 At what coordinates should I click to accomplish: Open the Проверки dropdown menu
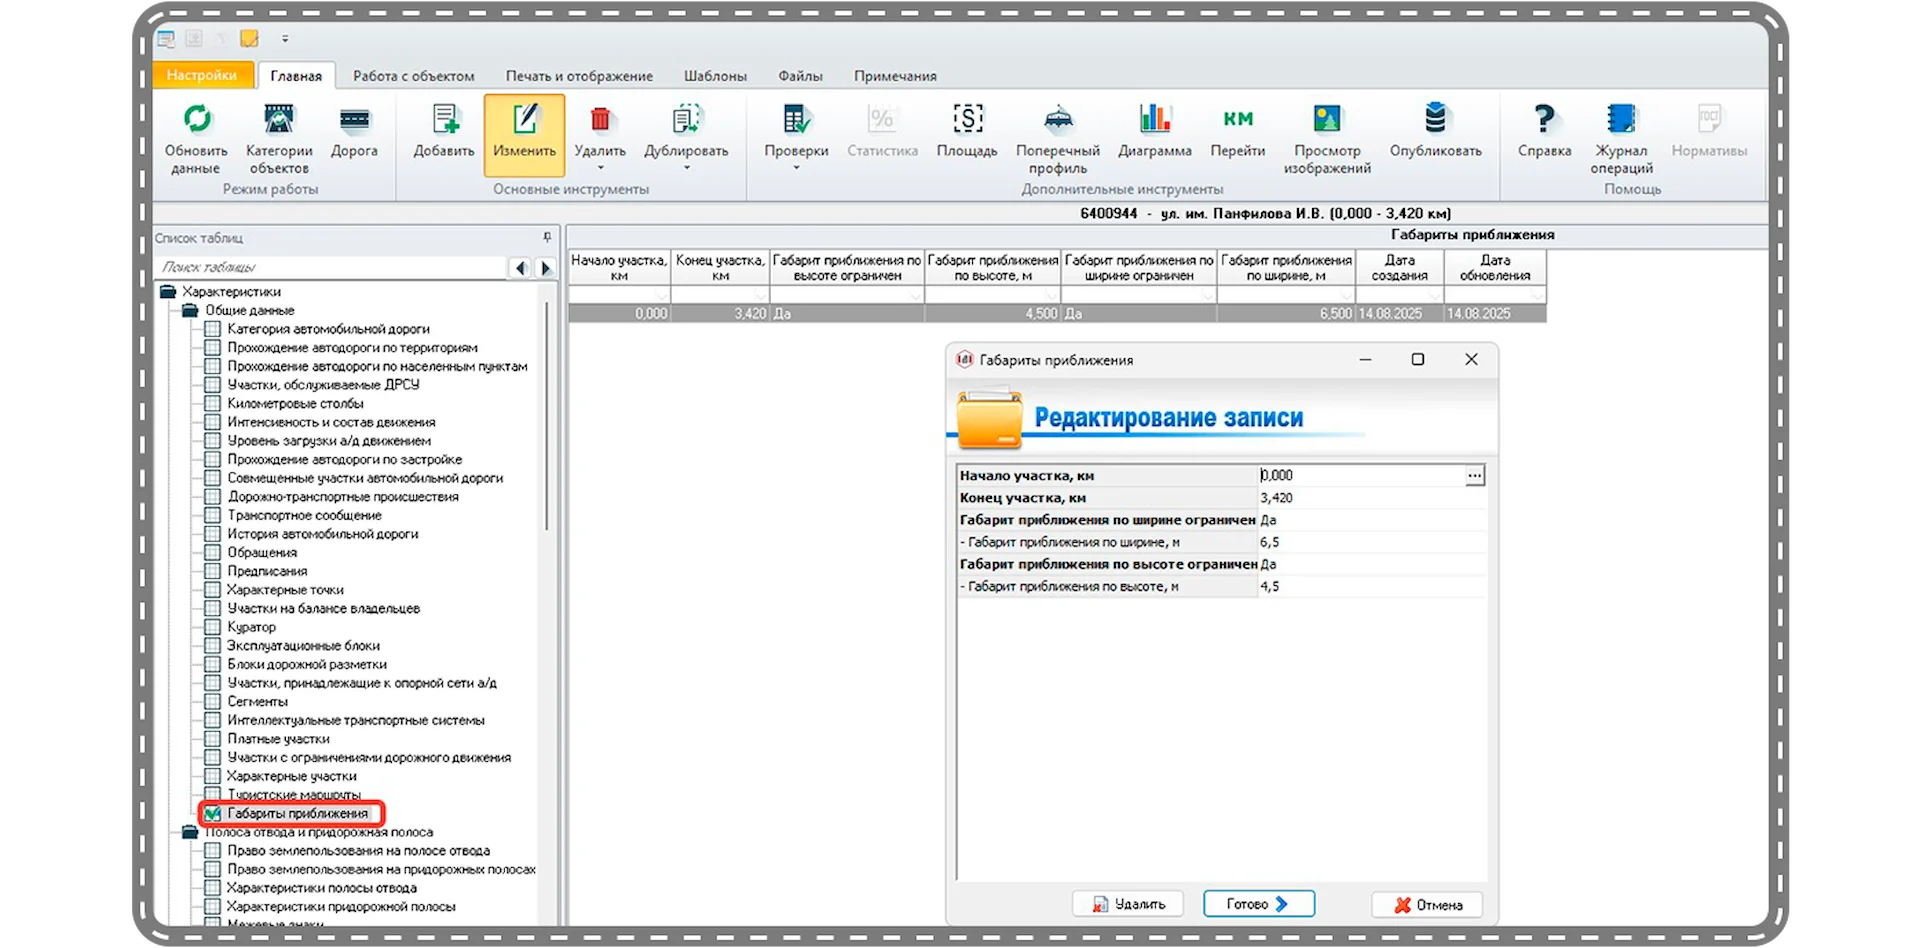(796, 168)
